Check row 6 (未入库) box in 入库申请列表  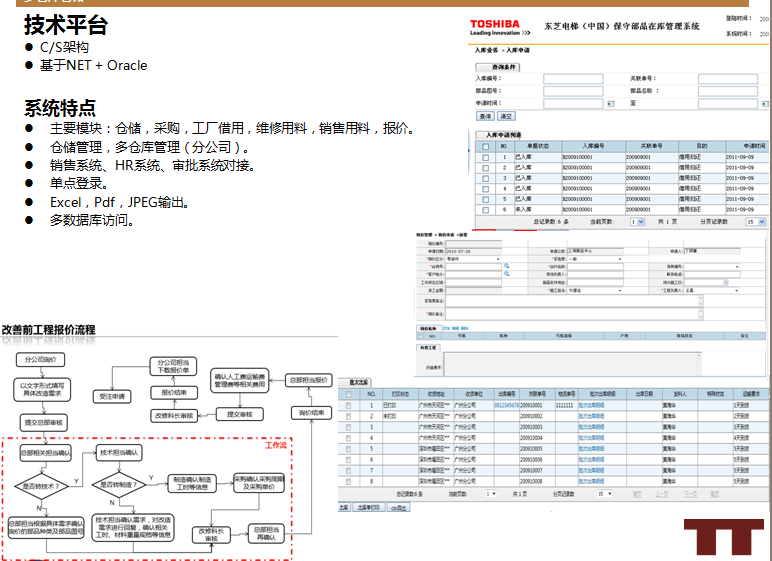click(485, 210)
